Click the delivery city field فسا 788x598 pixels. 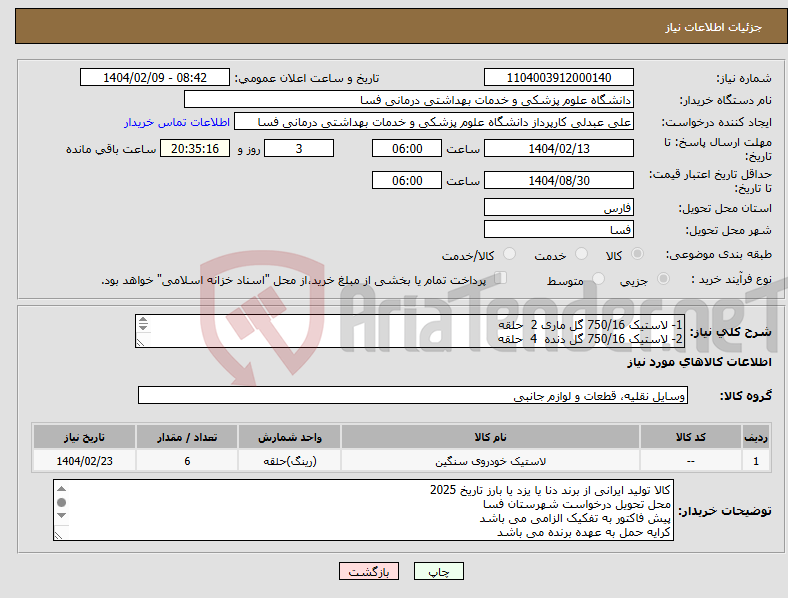point(558,229)
